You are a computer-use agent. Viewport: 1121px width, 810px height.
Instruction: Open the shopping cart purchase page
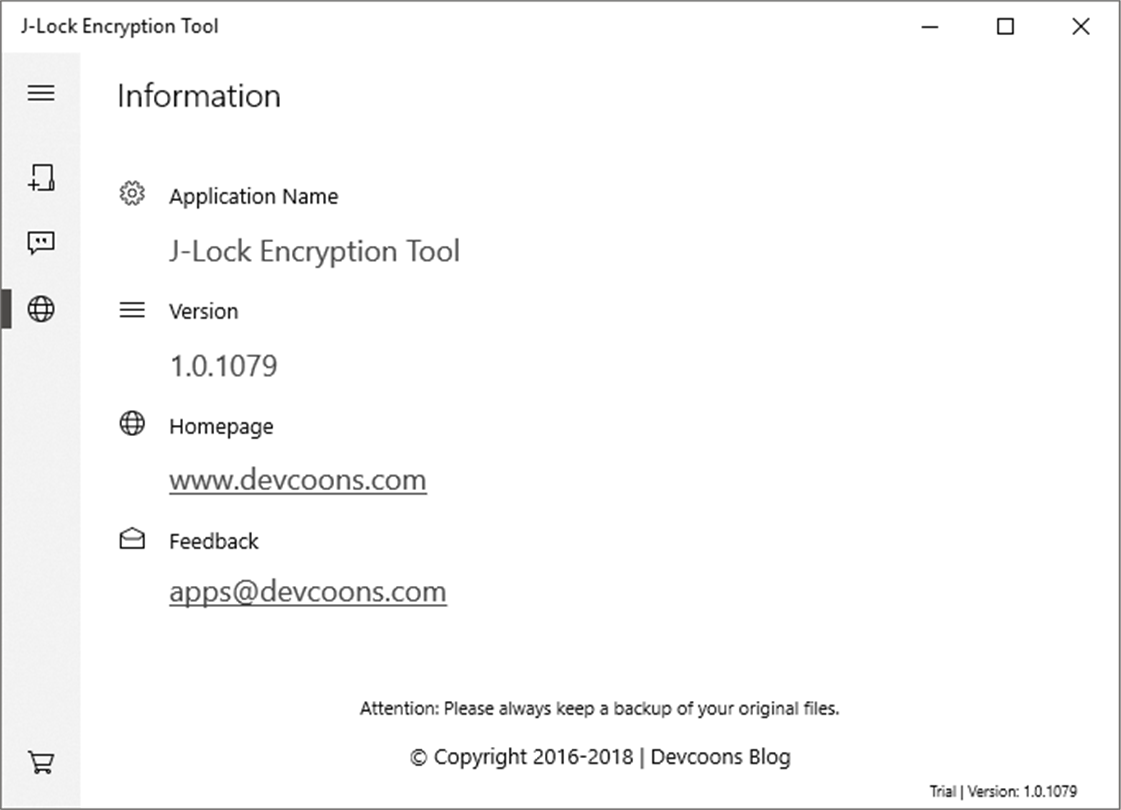(x=41, y=764)
